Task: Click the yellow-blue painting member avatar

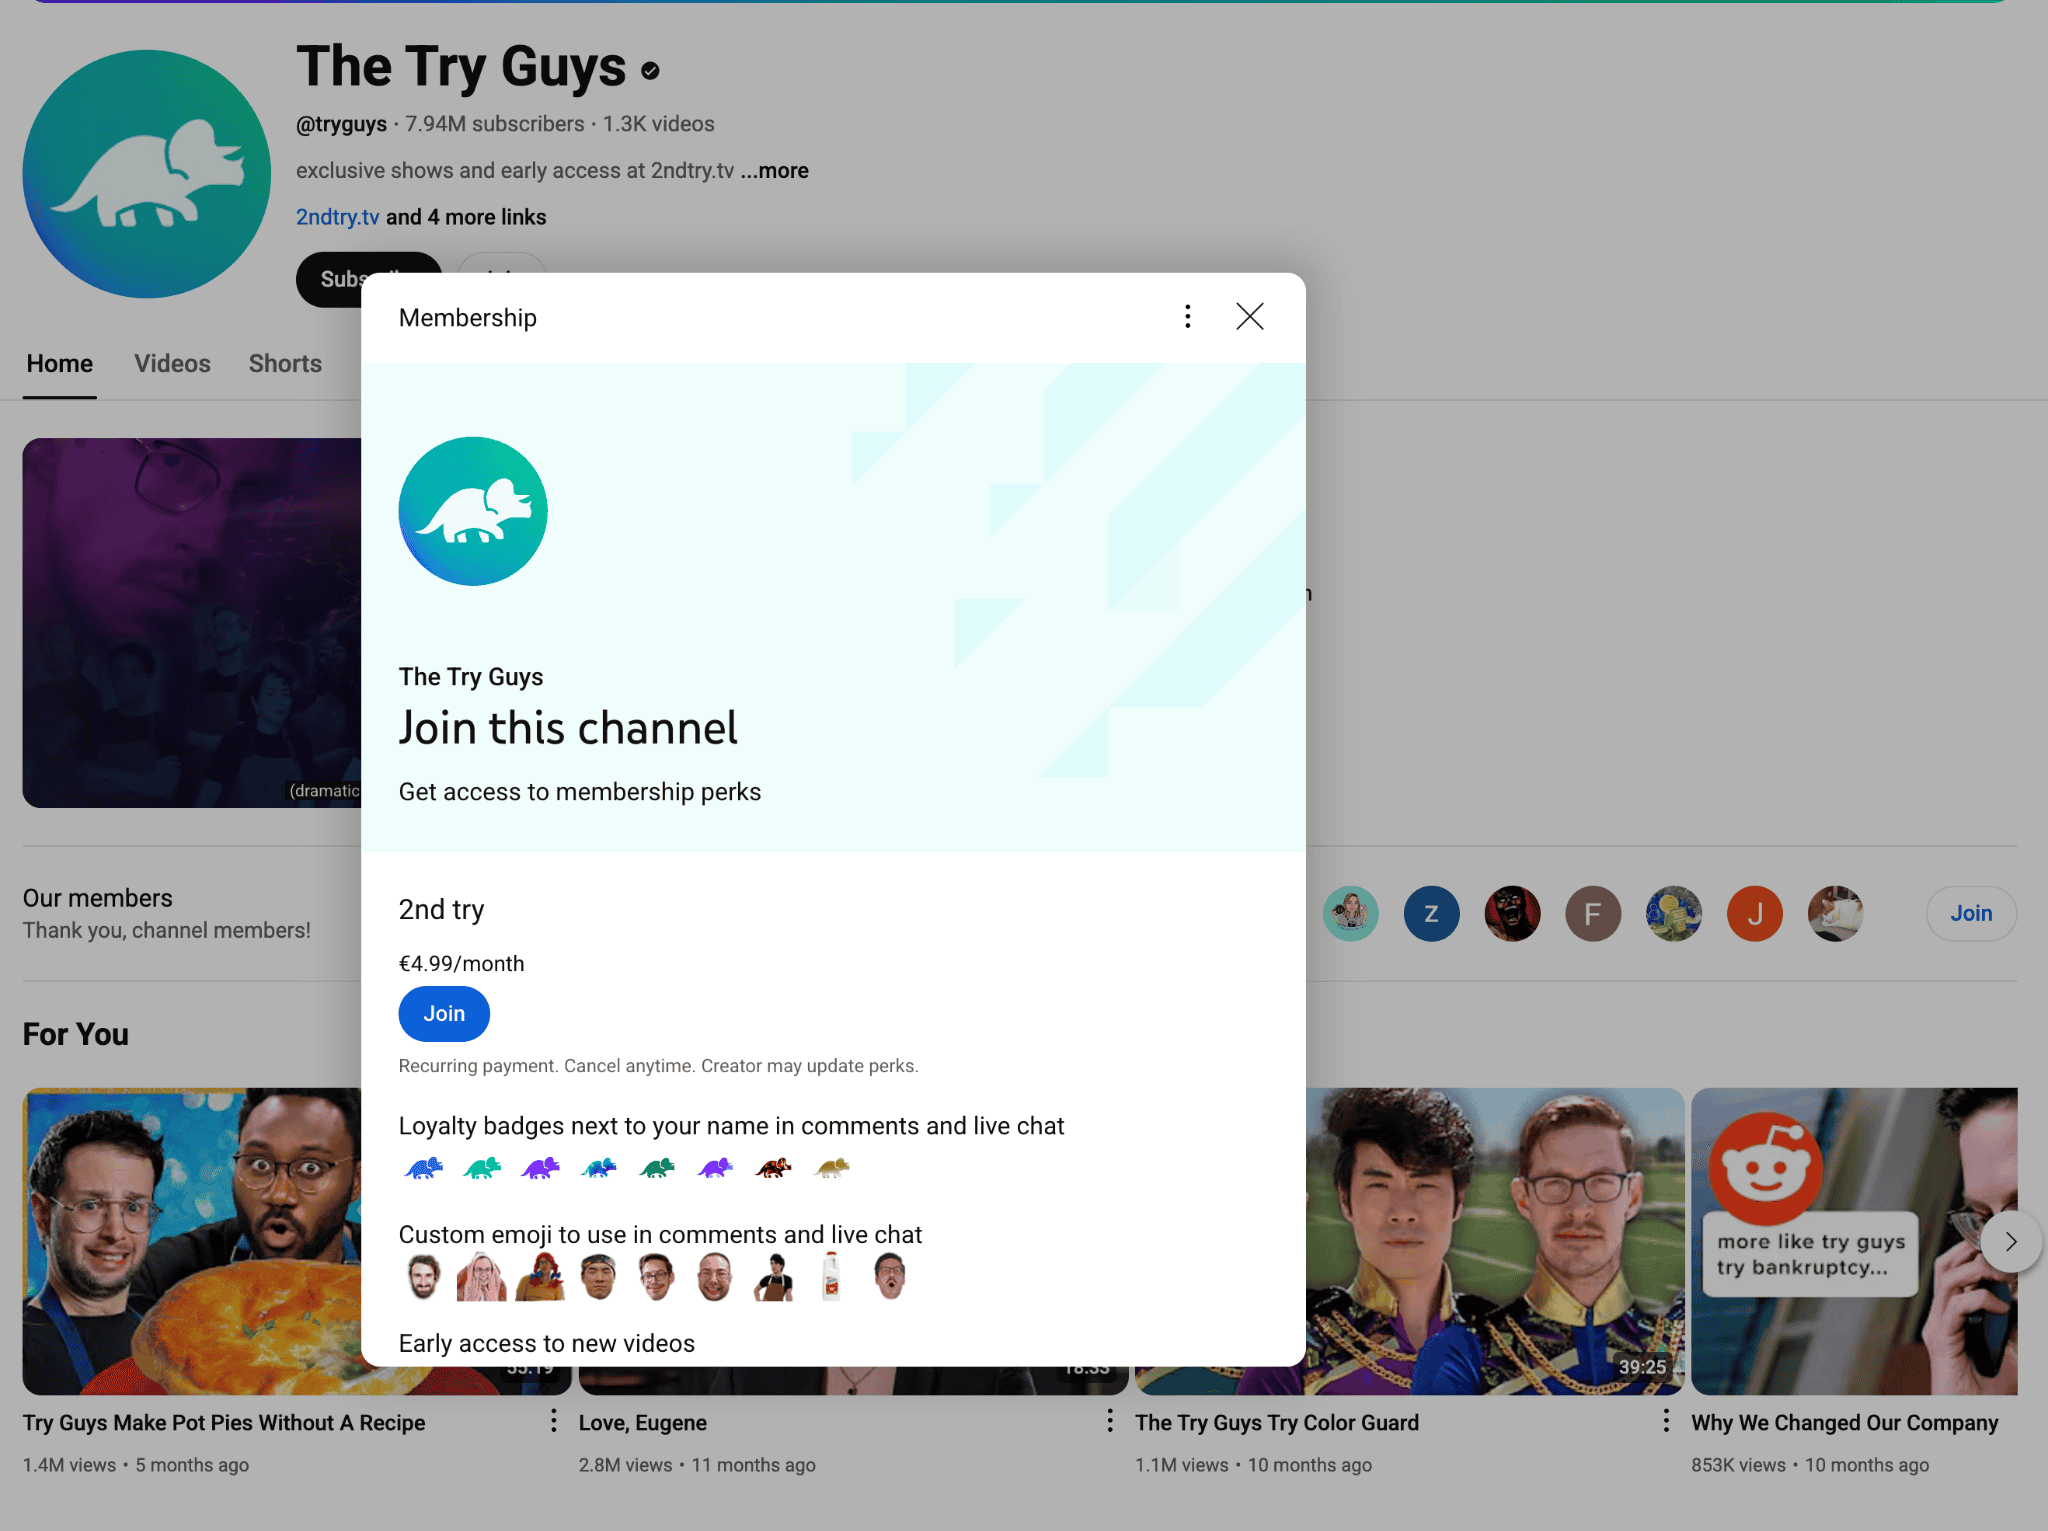Action: (1674, 913)
